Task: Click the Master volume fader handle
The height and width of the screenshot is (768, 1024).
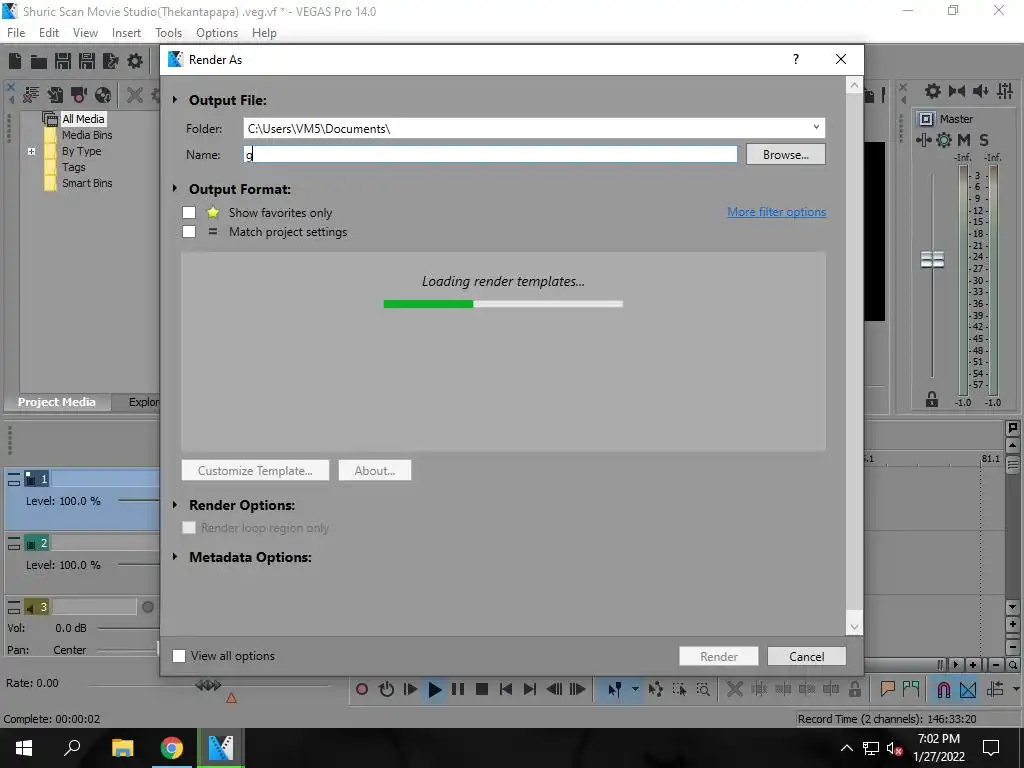Action: (932, 259)
